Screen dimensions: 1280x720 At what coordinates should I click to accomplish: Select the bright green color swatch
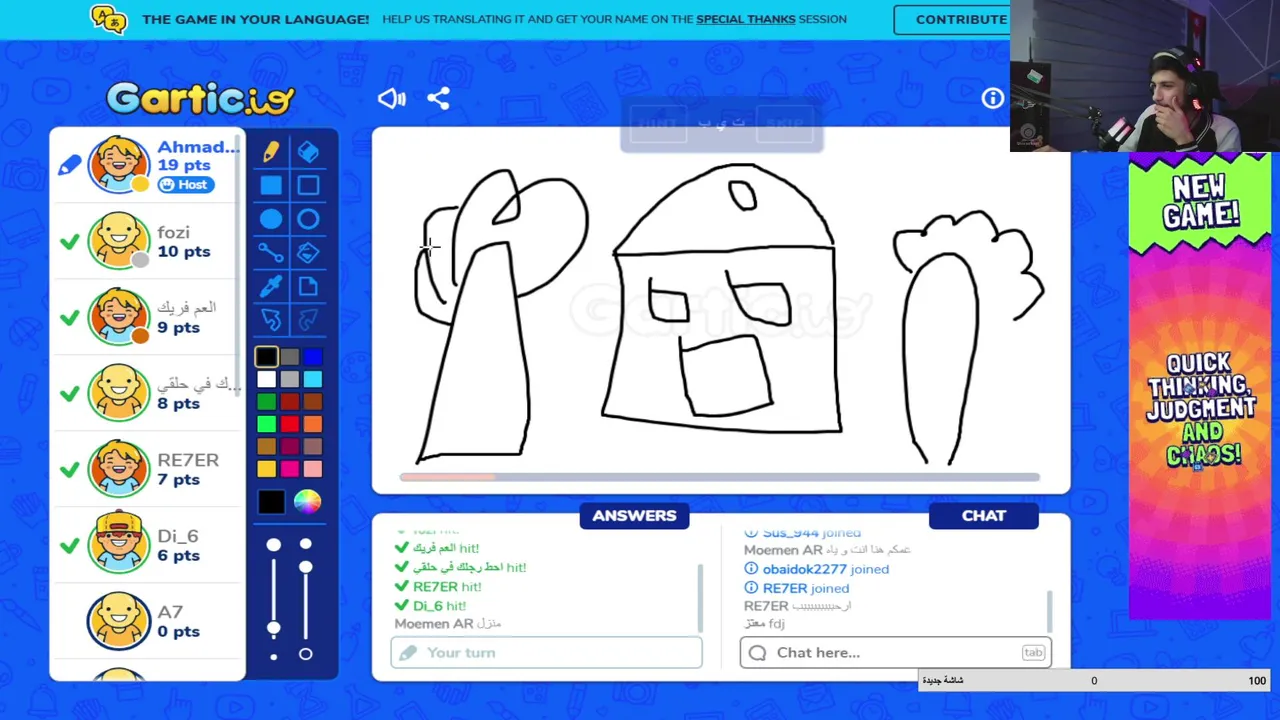point(266,424)
